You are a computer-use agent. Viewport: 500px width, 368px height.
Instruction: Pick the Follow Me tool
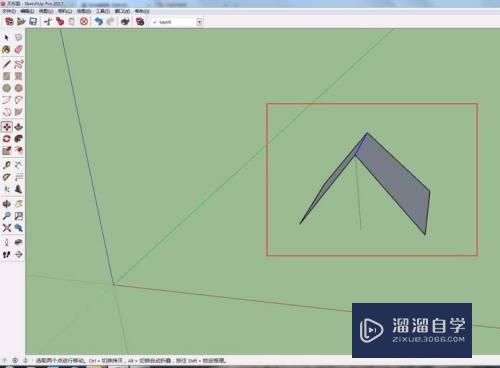pos(18,139)
